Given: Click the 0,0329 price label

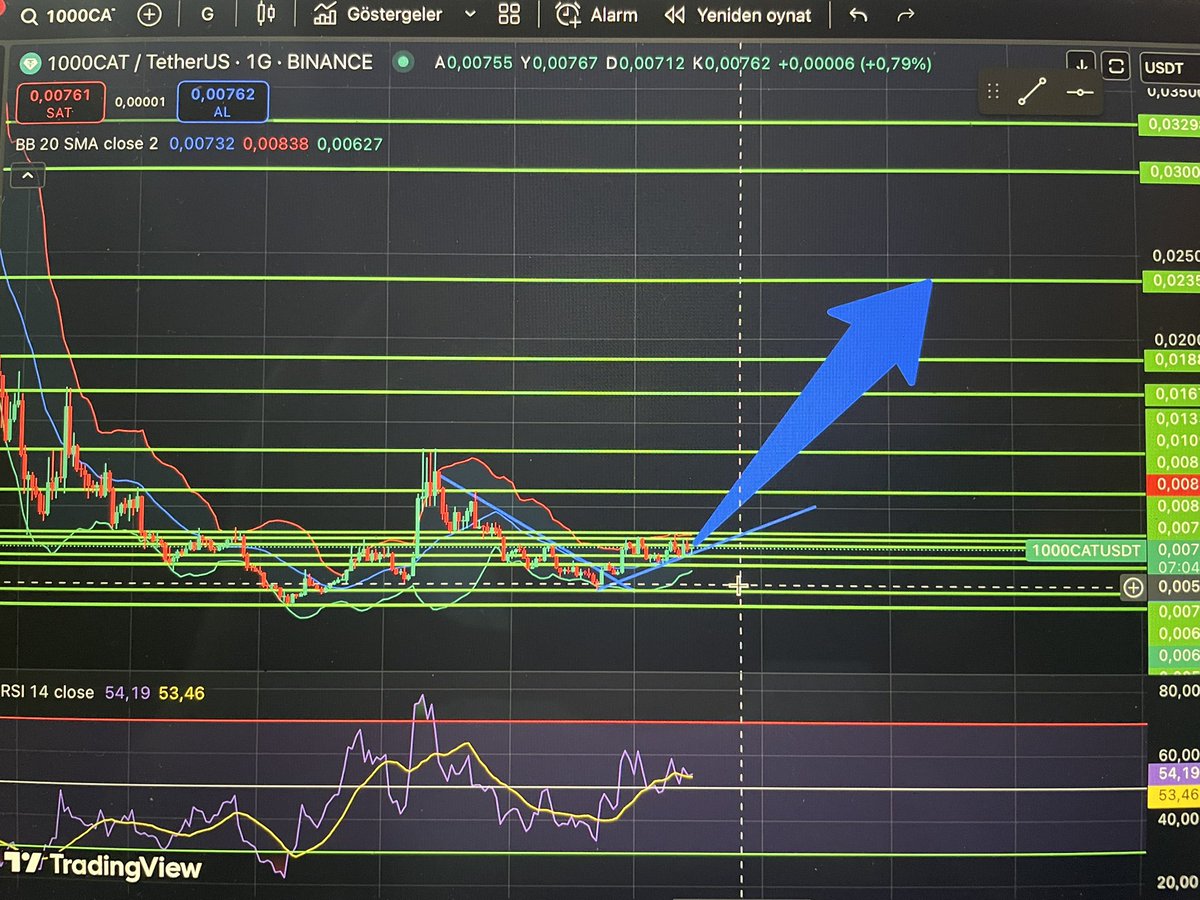Looking at the screenshot, I should point(1171,125).
